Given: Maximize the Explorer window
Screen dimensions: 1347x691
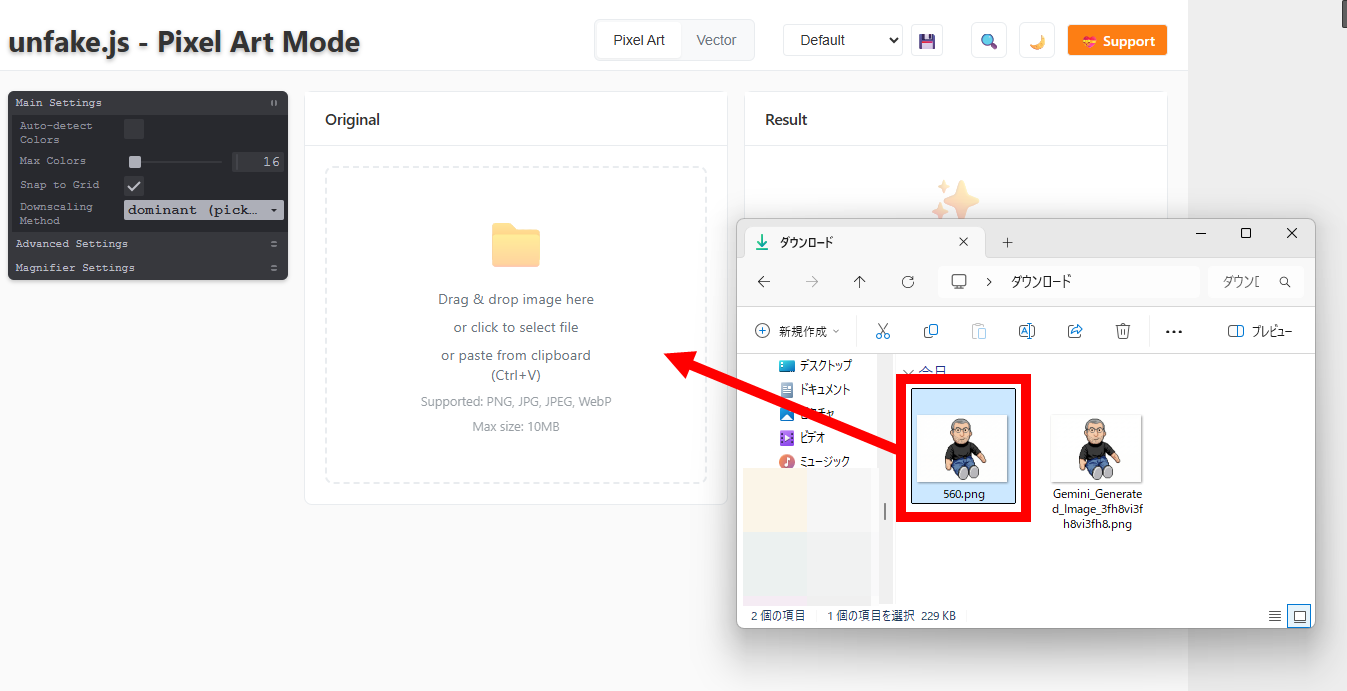Looking at the screenshot, I should coord(1246,233).
